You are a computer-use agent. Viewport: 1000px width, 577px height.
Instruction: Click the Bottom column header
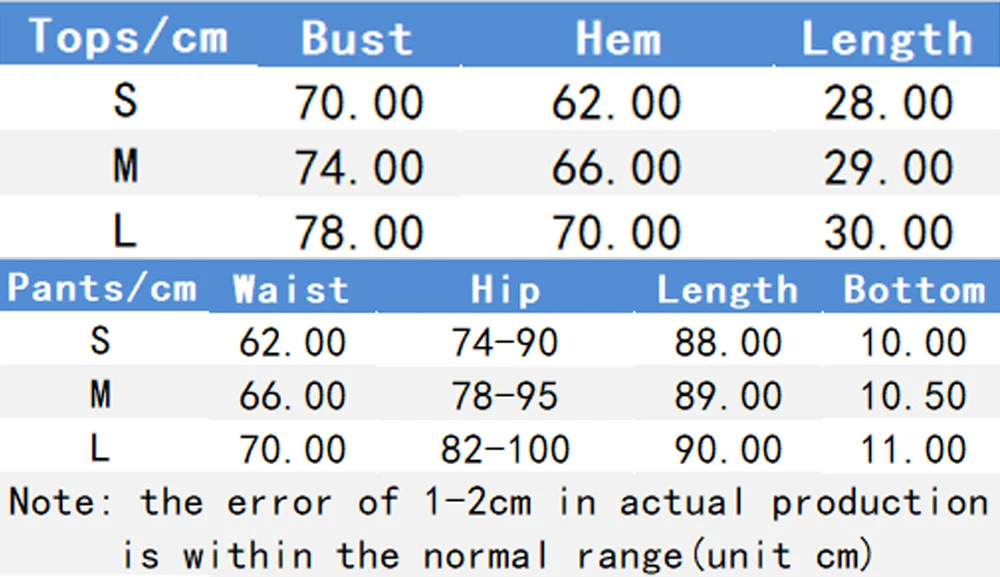point(914,290)
